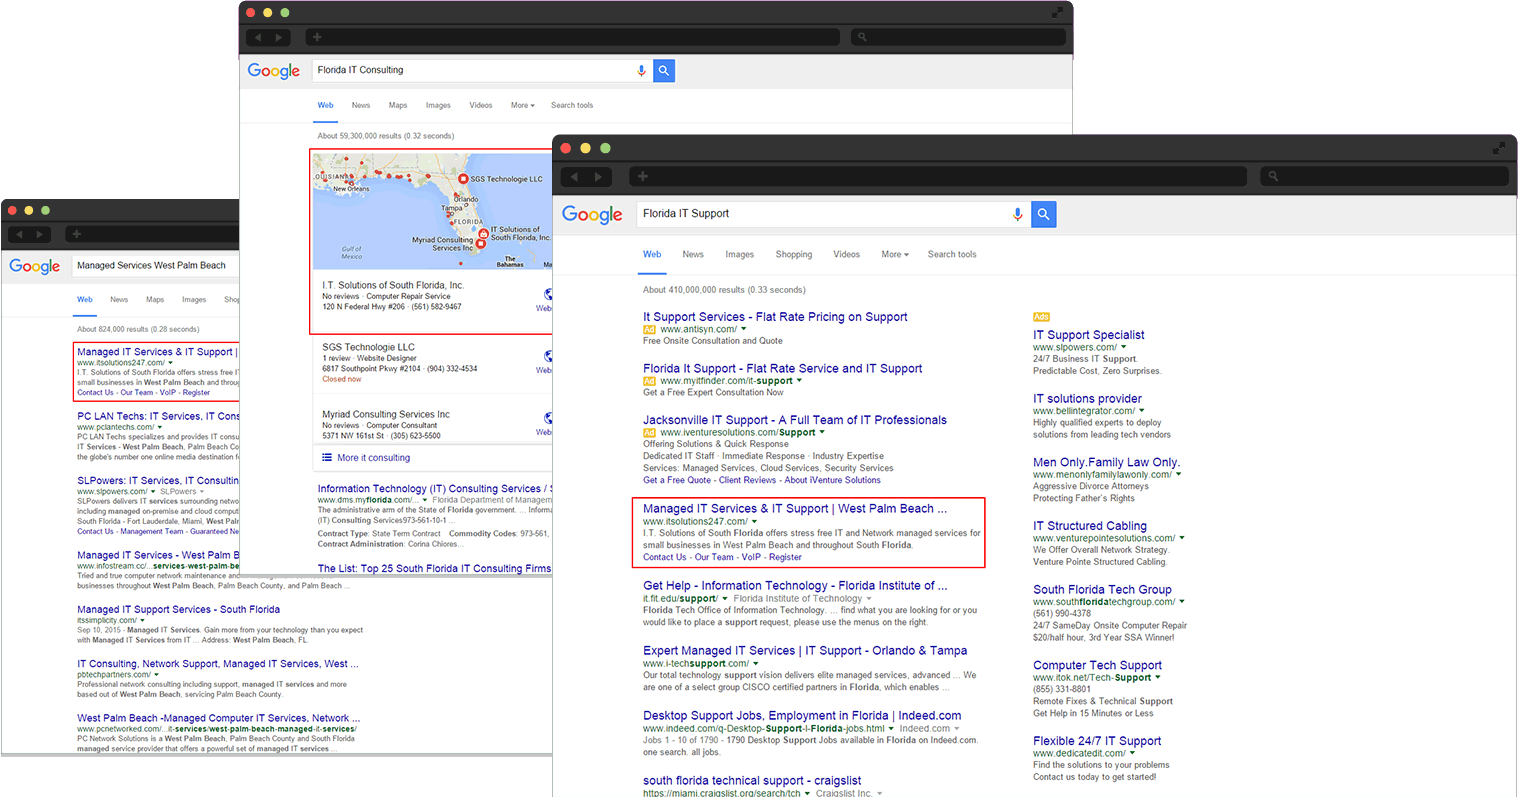Viewport: 1518px width, 797px height.
Task: Select News tab in Florida IT Support window
Action: point(693,254)
